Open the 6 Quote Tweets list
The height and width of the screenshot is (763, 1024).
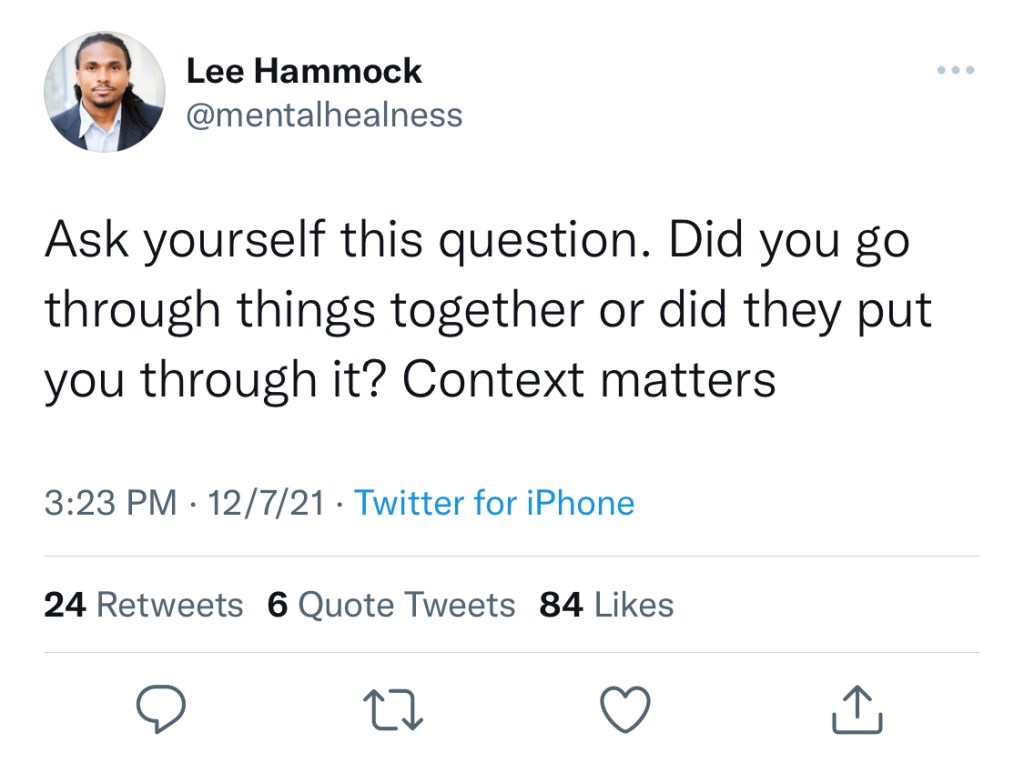(x=391, y=605)
